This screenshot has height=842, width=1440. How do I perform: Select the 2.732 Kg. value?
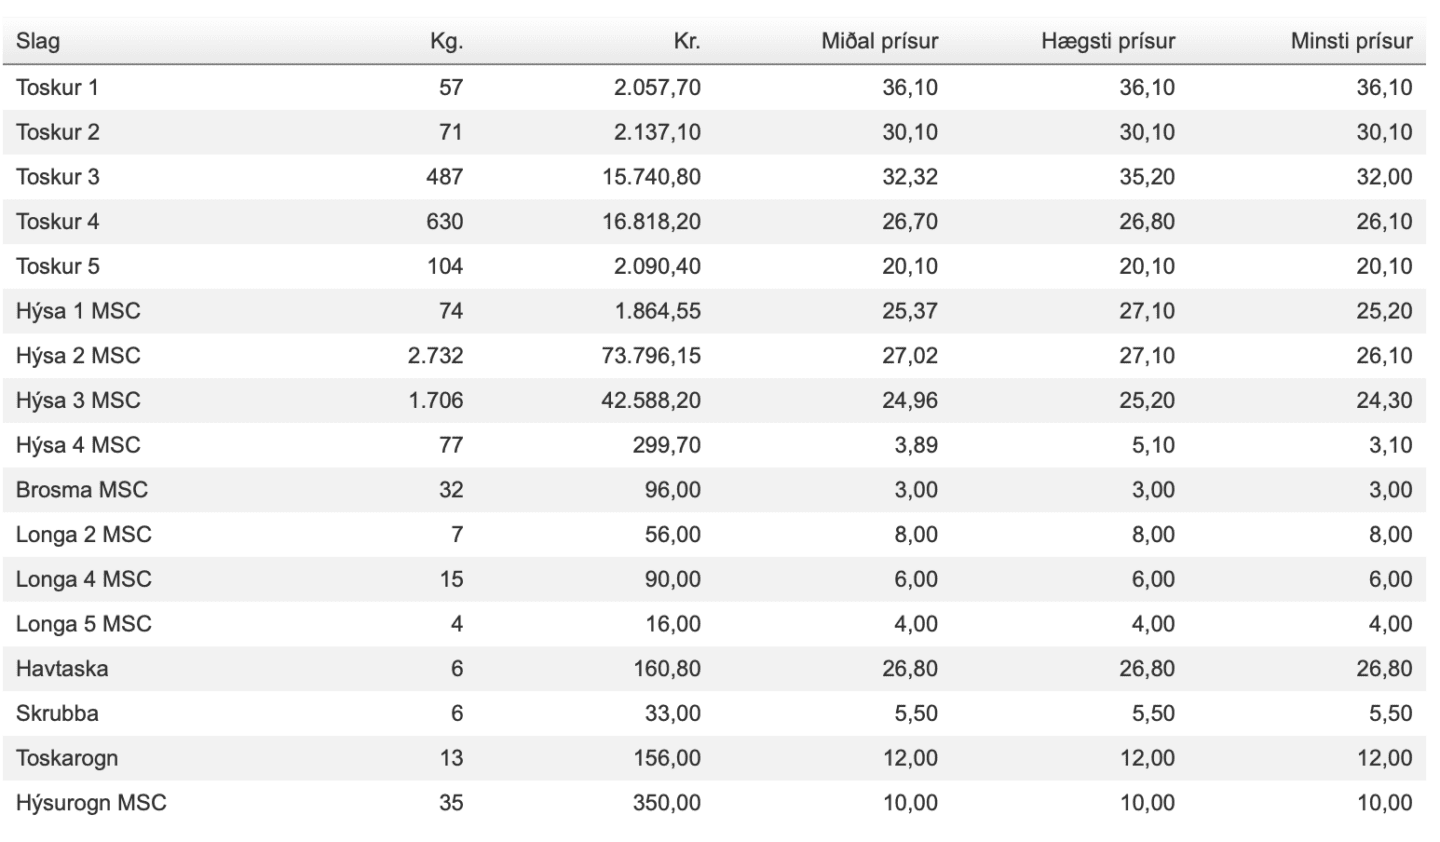click(x=435, y=356)
